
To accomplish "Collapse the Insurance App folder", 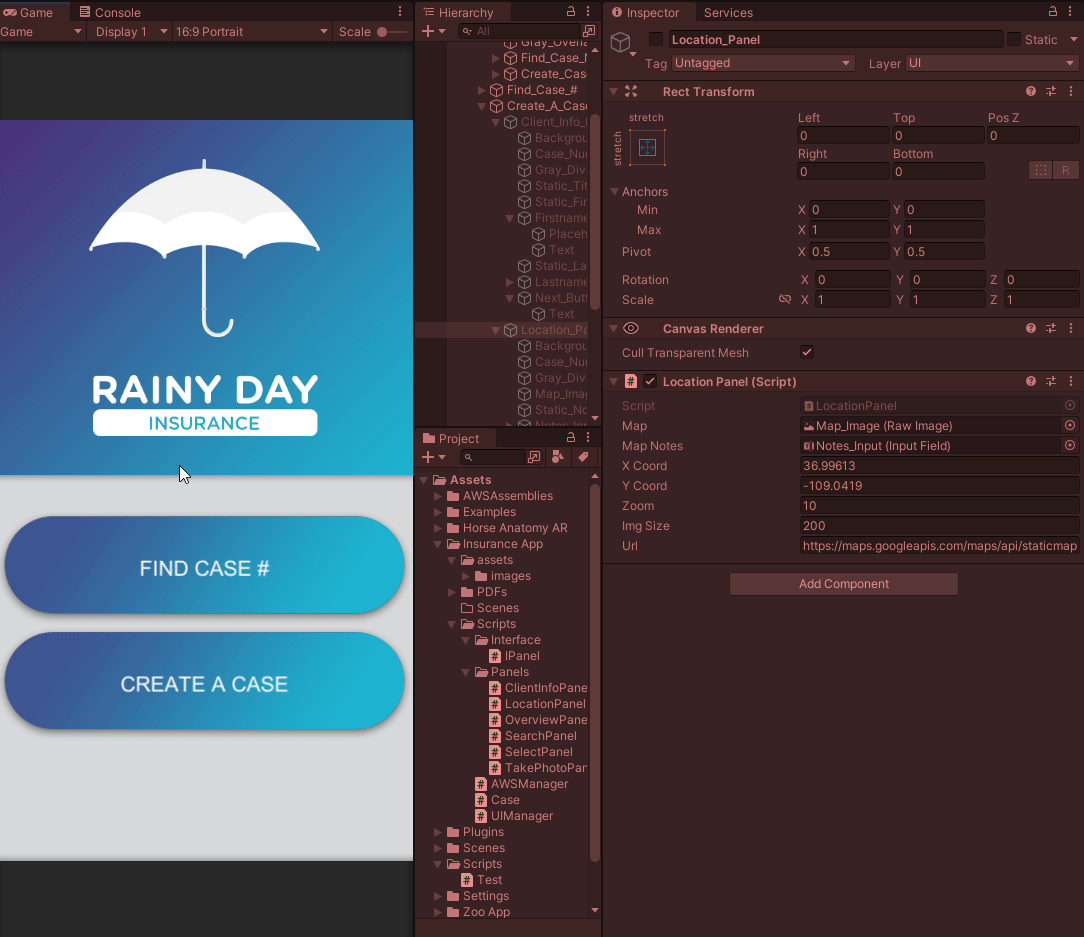I will click(438, 544).
